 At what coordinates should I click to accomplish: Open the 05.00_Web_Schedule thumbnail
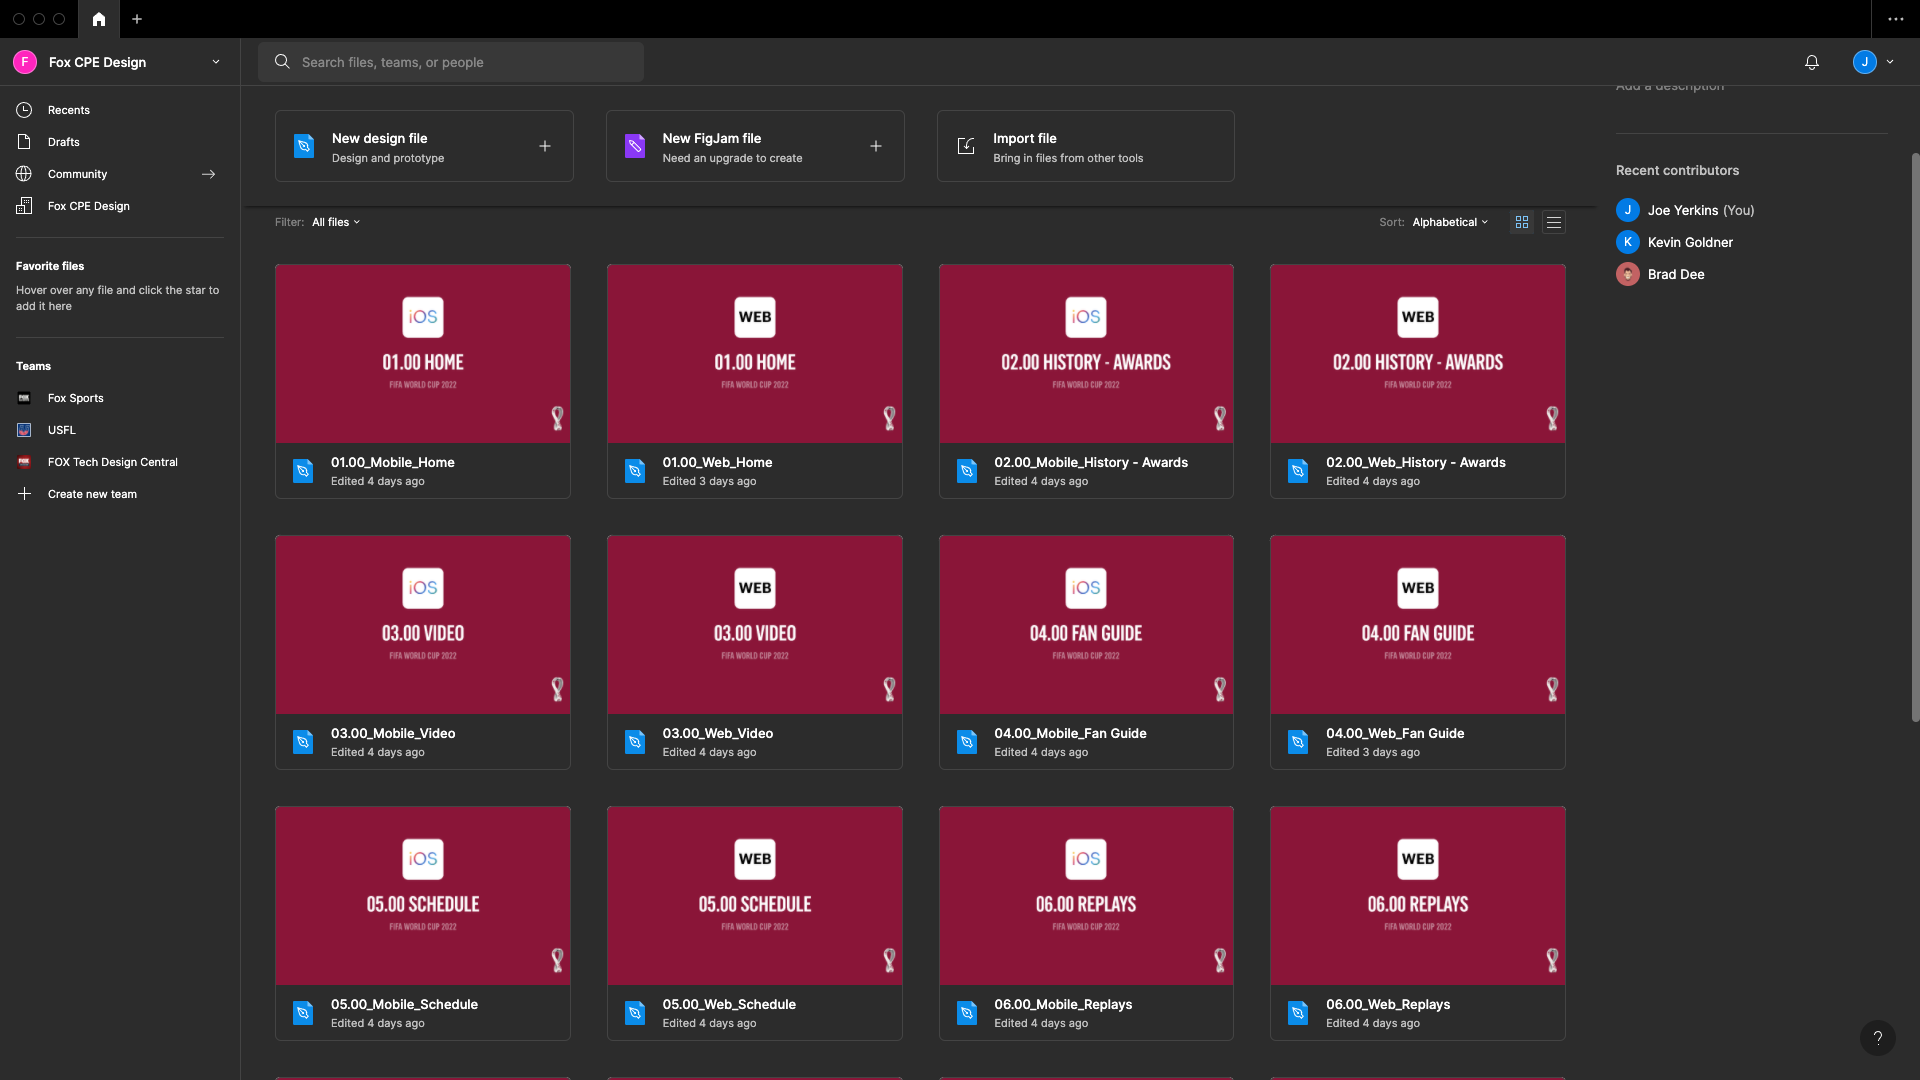(755, 896)
